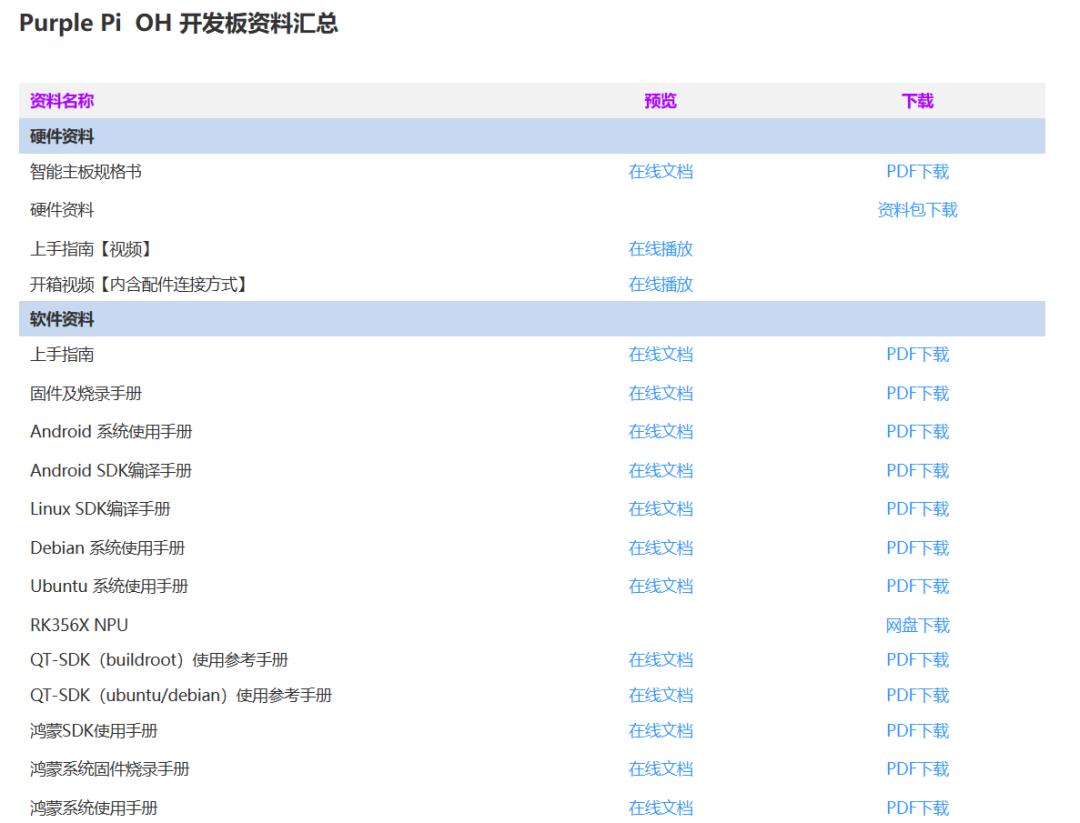Select the 软件资料 section header row
The image size is (1080, 823).
click(x=532, y=319)
